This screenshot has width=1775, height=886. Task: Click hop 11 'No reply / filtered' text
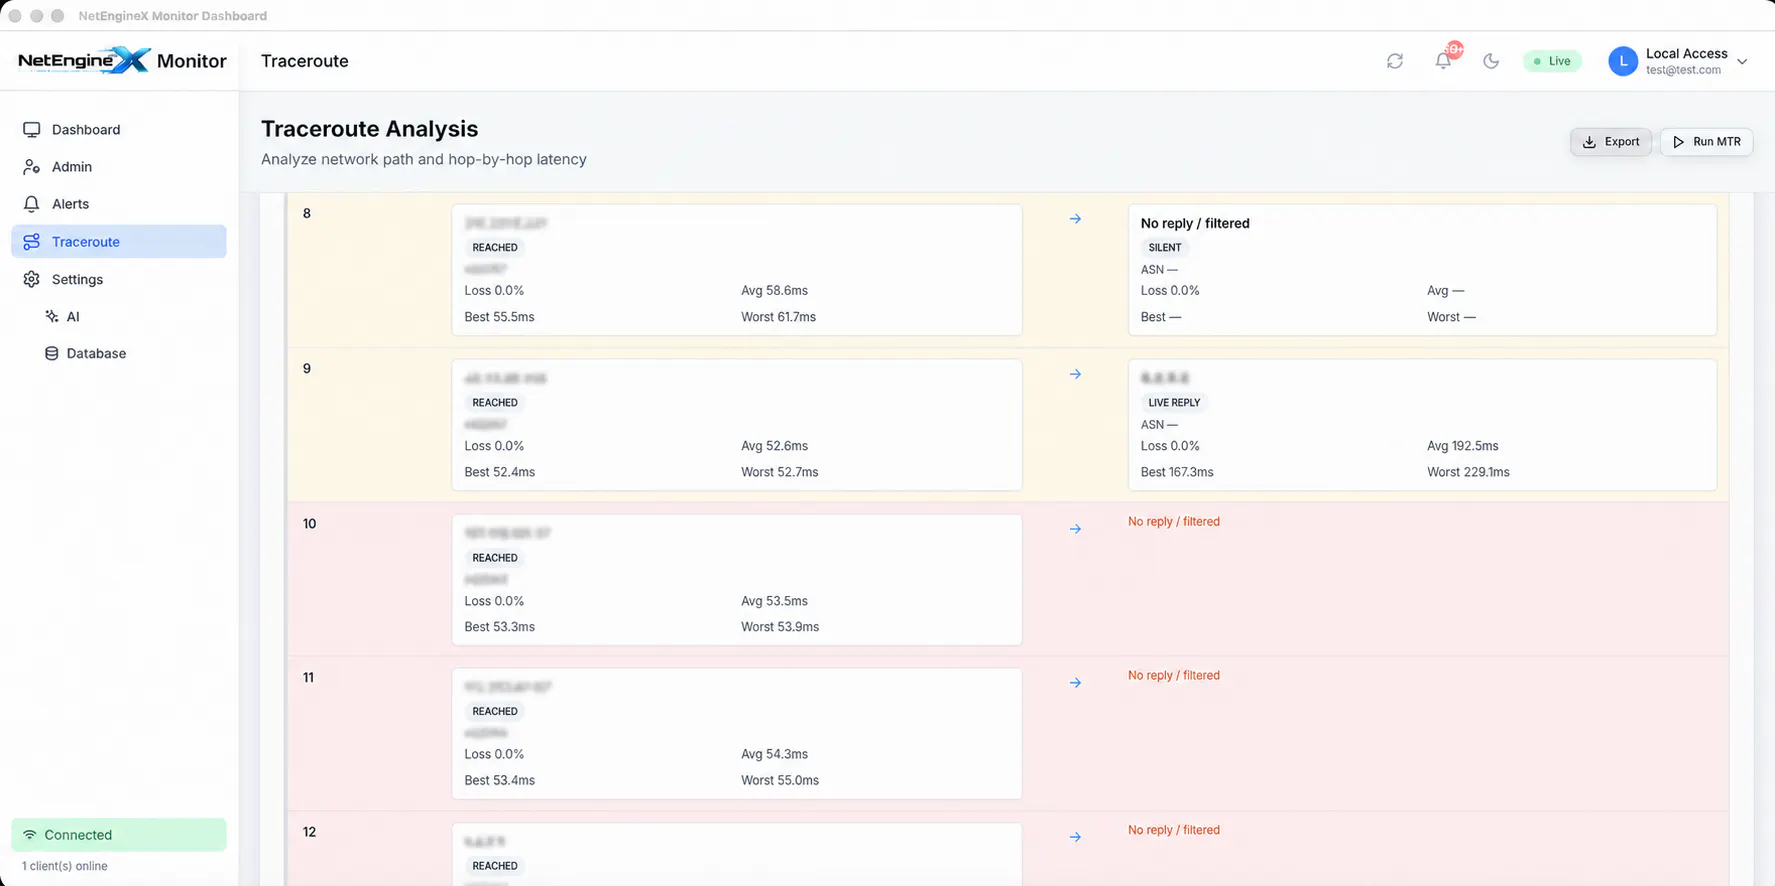[1174, 675]
